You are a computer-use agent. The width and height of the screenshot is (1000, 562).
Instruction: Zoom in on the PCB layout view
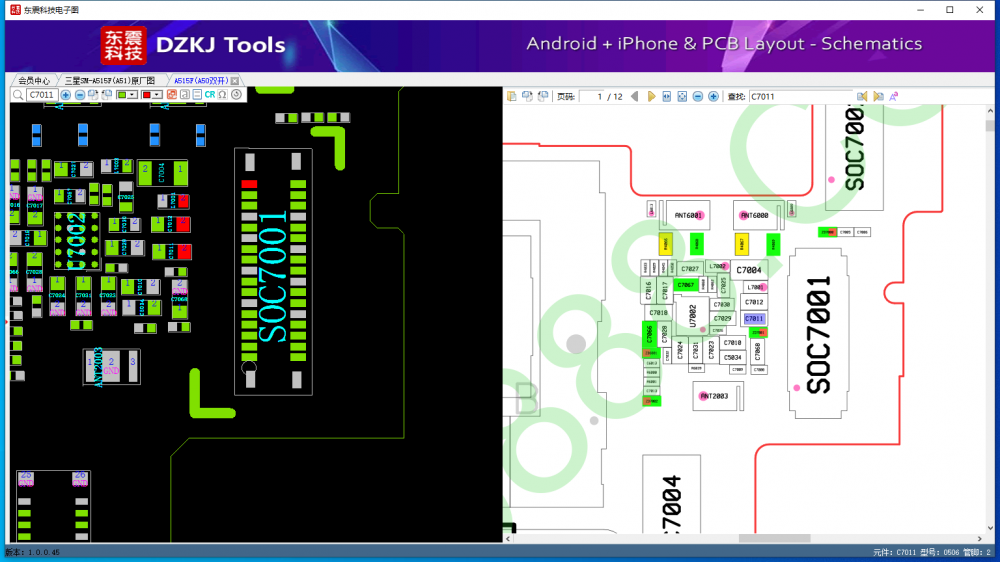pos(65,95)
